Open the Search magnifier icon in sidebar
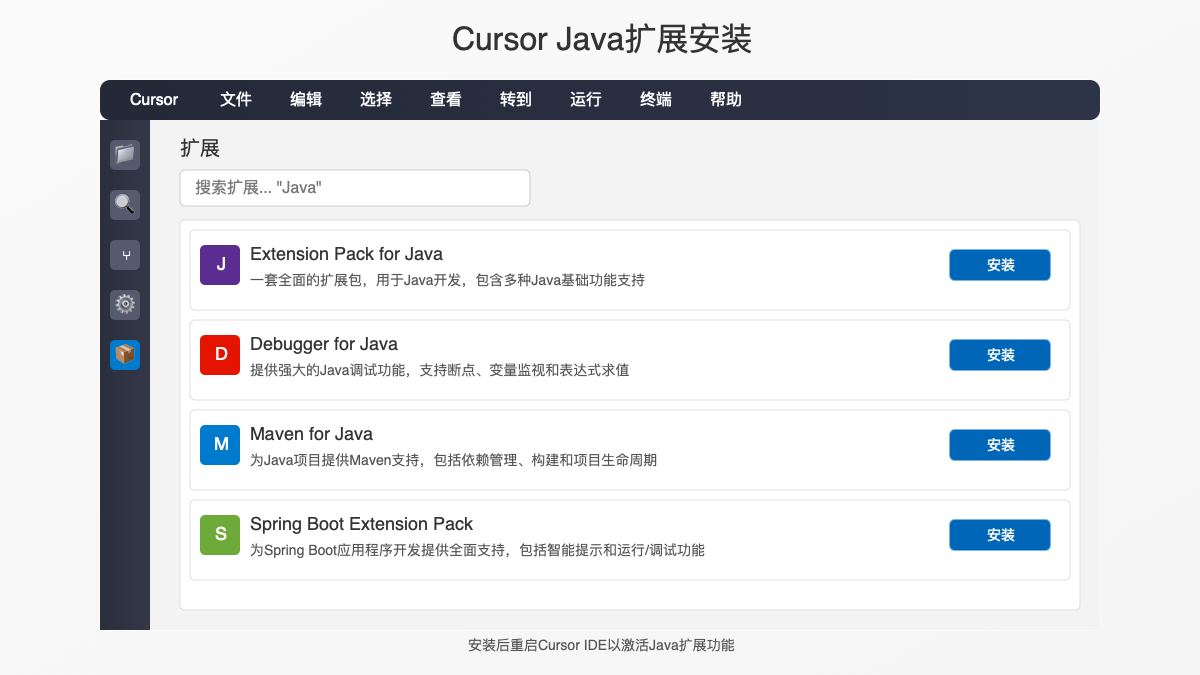 tap(125, 205)
